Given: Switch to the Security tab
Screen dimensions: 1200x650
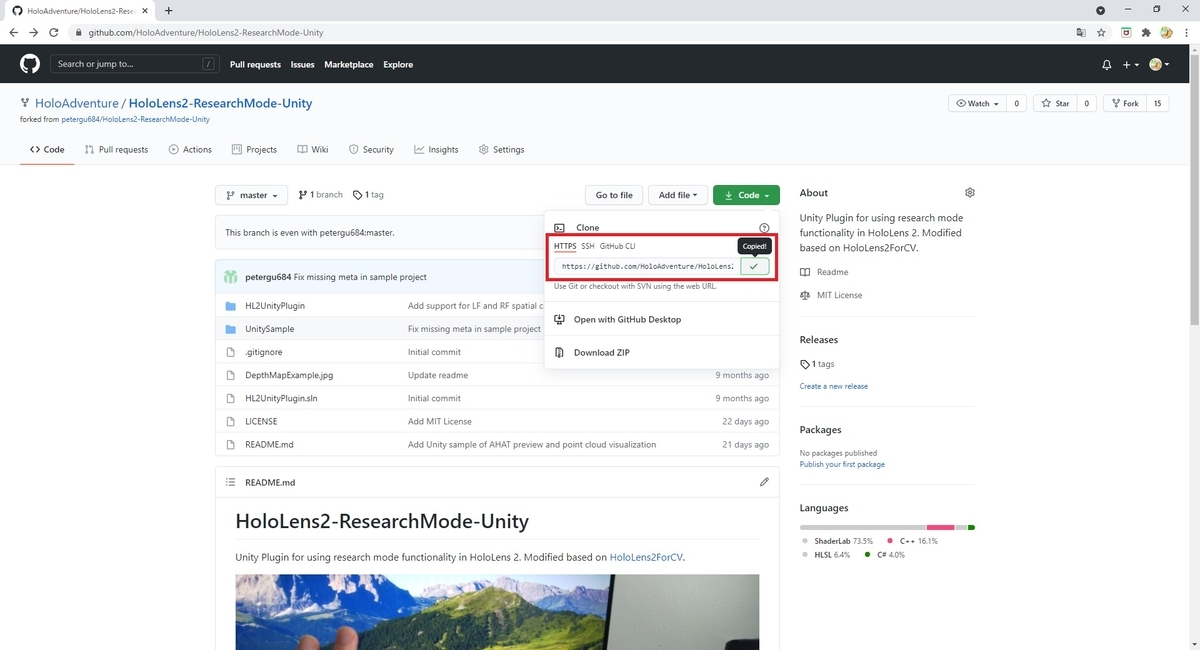Looking at the screenshot, I should (371, 149).
